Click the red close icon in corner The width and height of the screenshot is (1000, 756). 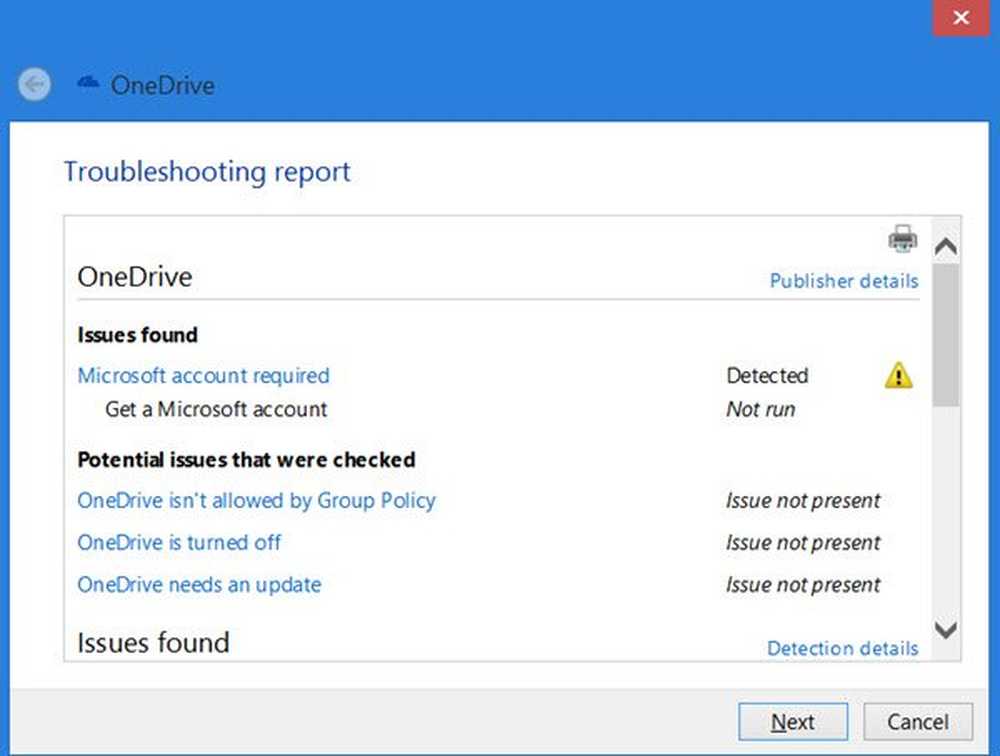[x=959, y=17]
